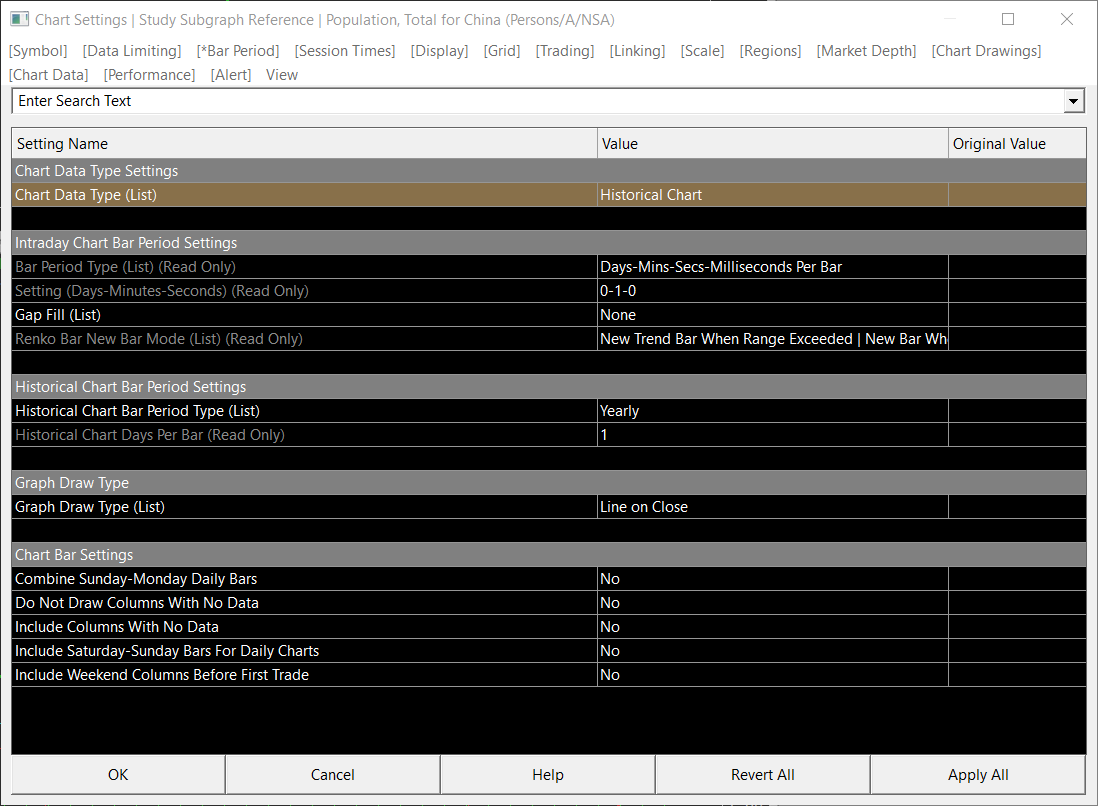Change Historical Chart Bar Period Type Yearly value
The height and width of the screenshot is (806, 1098).
click(772, 411)
